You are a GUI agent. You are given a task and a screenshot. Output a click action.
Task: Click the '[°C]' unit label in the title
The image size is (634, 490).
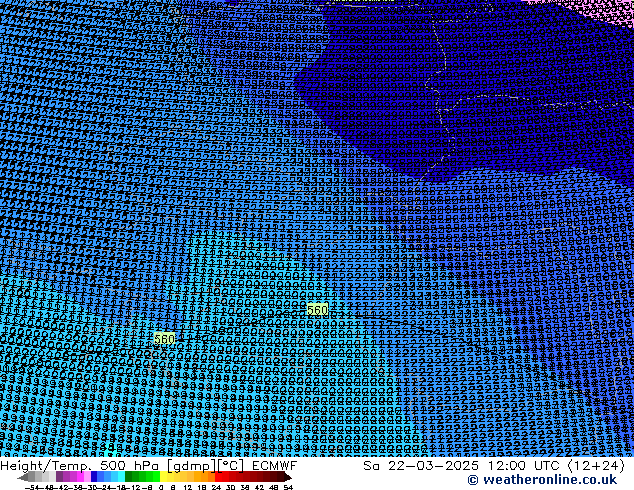point(231,466)
